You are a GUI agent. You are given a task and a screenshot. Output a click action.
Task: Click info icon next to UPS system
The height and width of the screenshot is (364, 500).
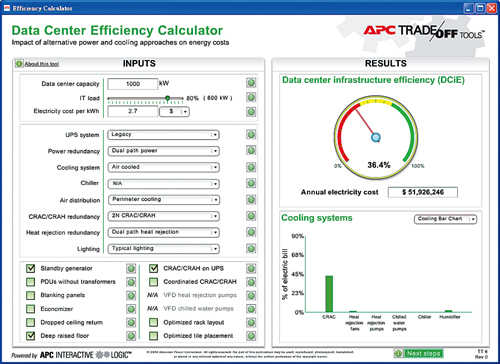251,135
